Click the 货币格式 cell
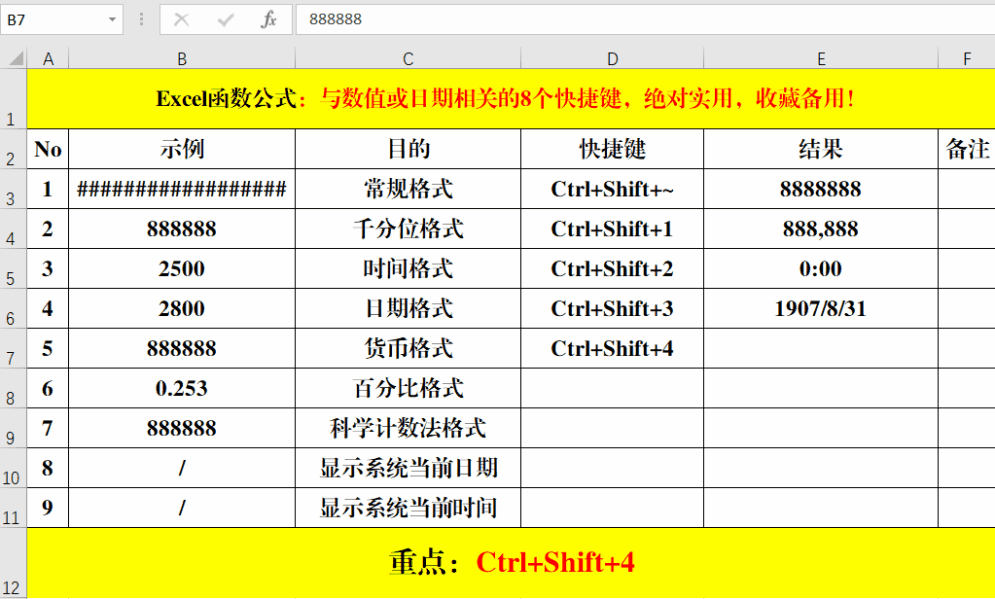The image size is (995, 599). click(408, 348)
